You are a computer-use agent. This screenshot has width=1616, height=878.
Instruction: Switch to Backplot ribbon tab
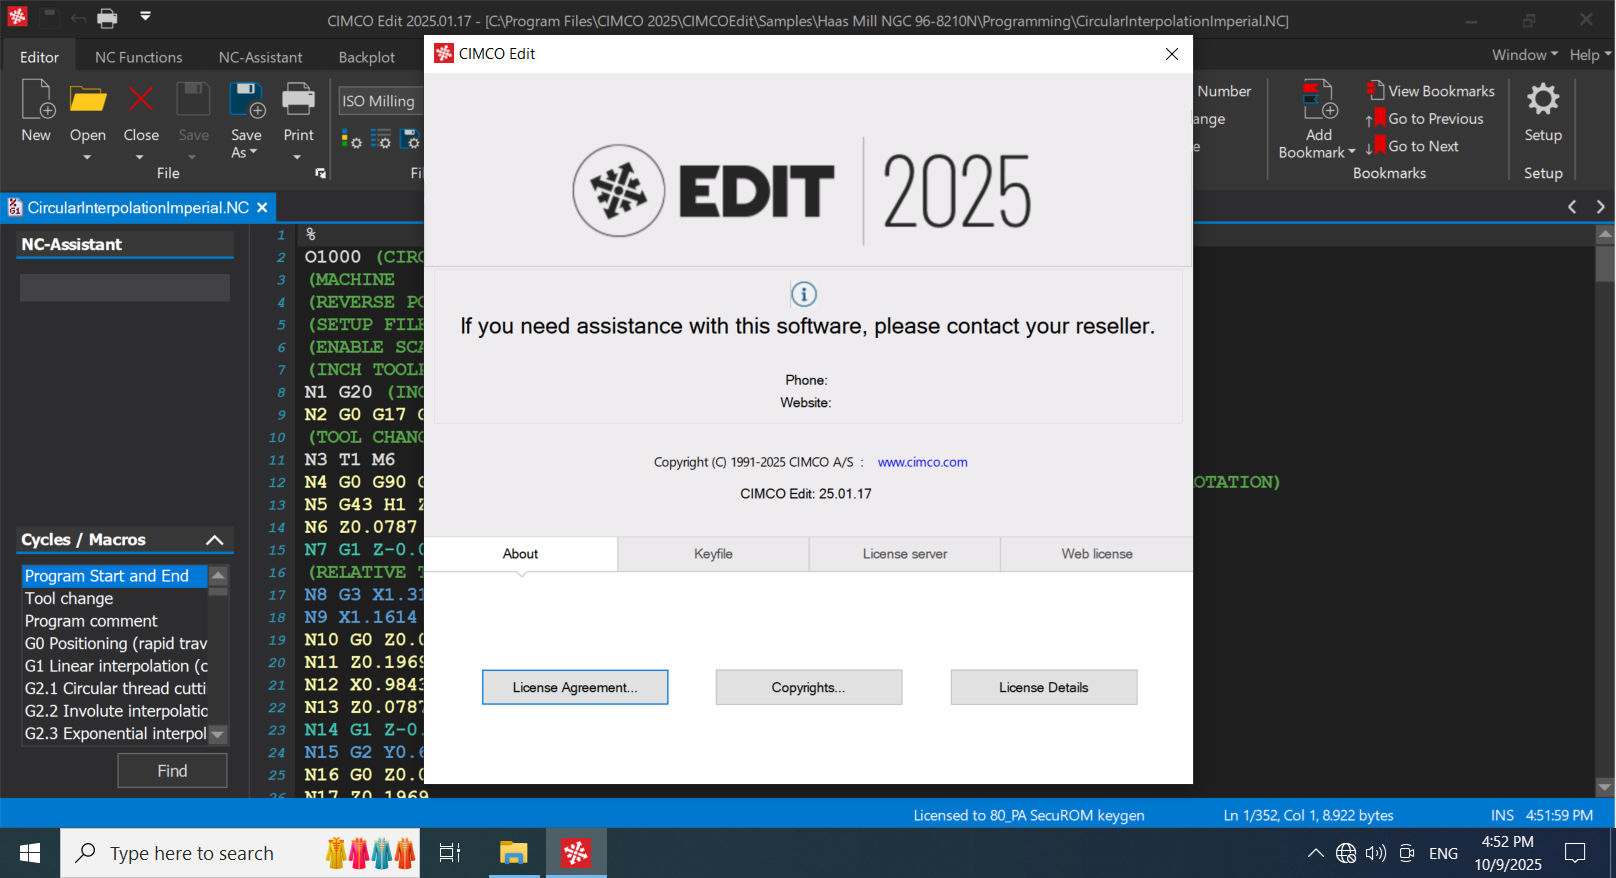click(x=367, y=57)
